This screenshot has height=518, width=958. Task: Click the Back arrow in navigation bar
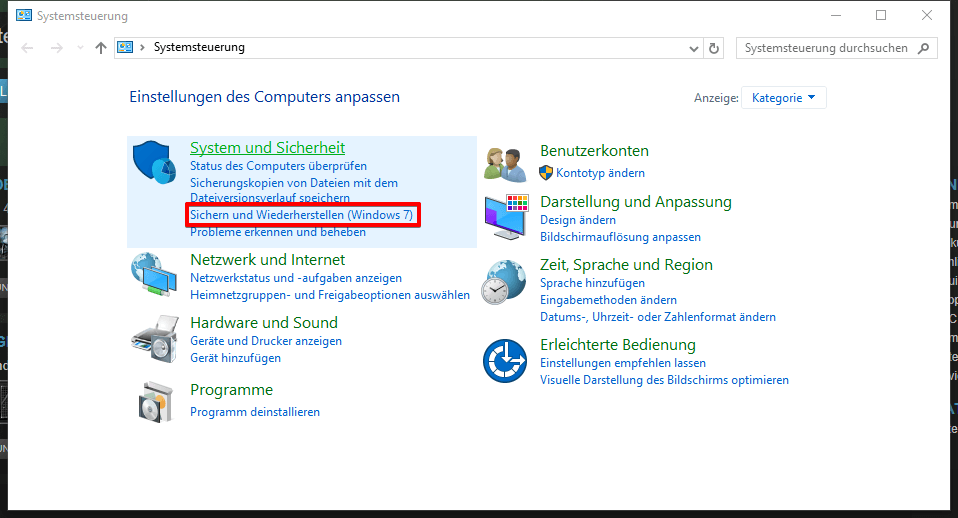[27, 48]
